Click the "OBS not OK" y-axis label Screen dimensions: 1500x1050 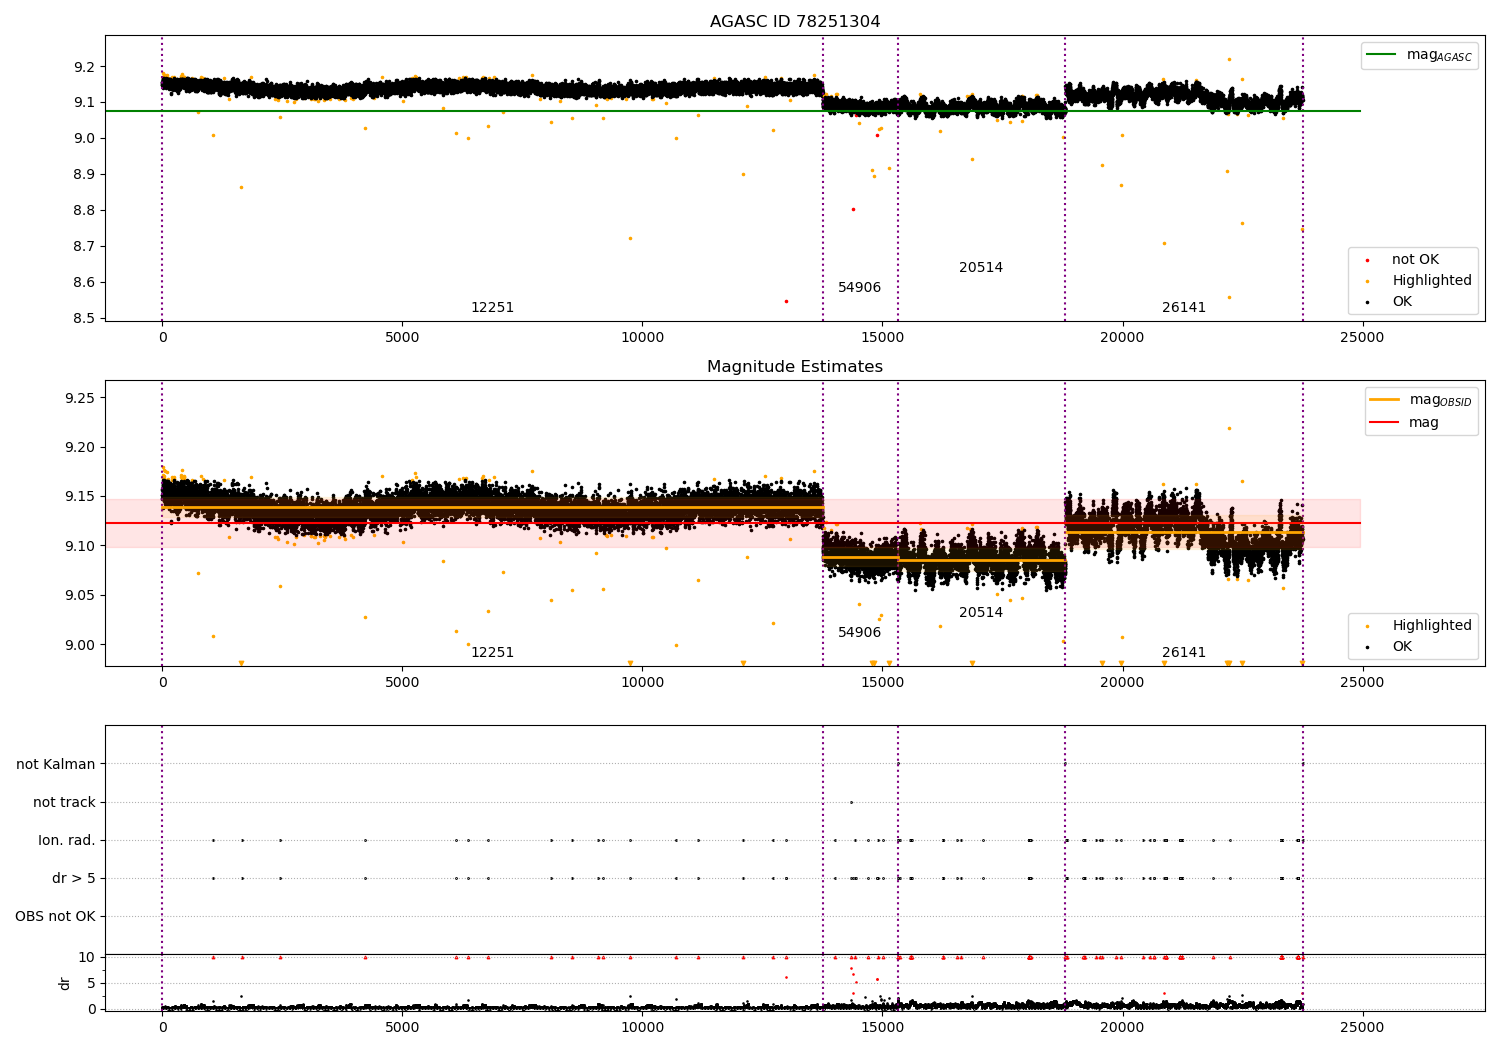click(x=56, y=917)
